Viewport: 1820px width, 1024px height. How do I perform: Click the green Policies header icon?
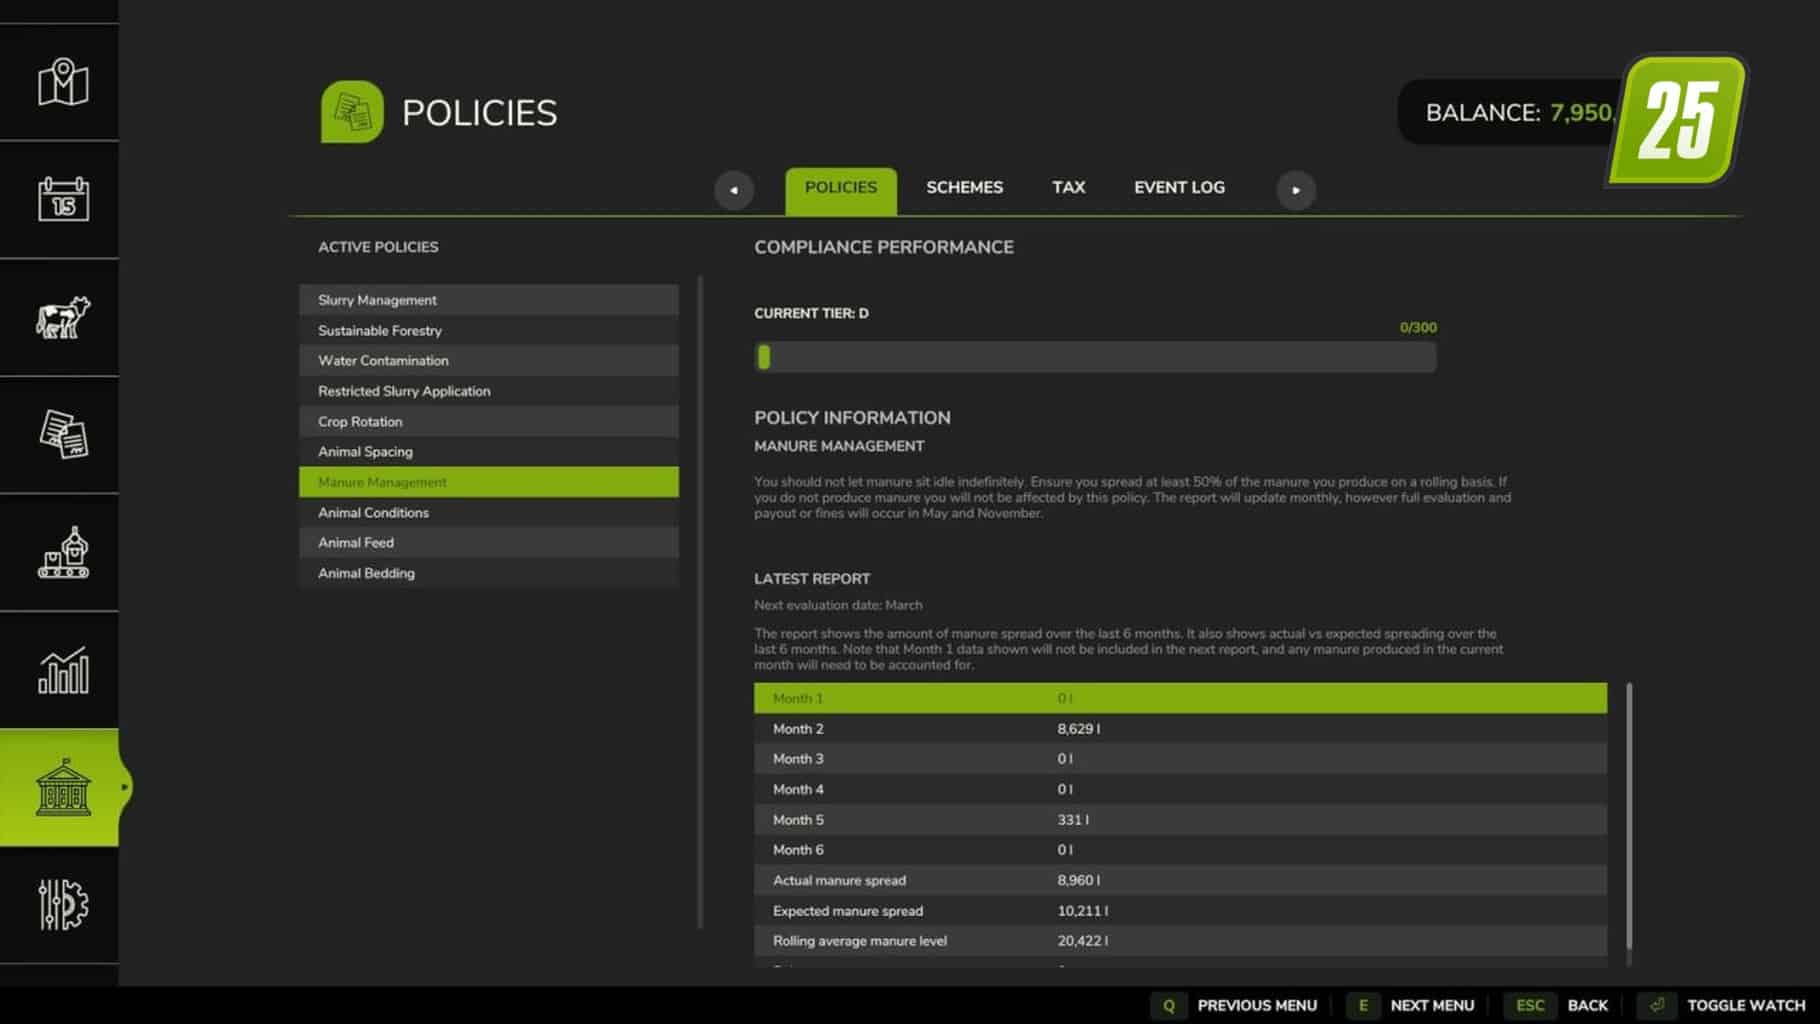click(x=352, y=112)
